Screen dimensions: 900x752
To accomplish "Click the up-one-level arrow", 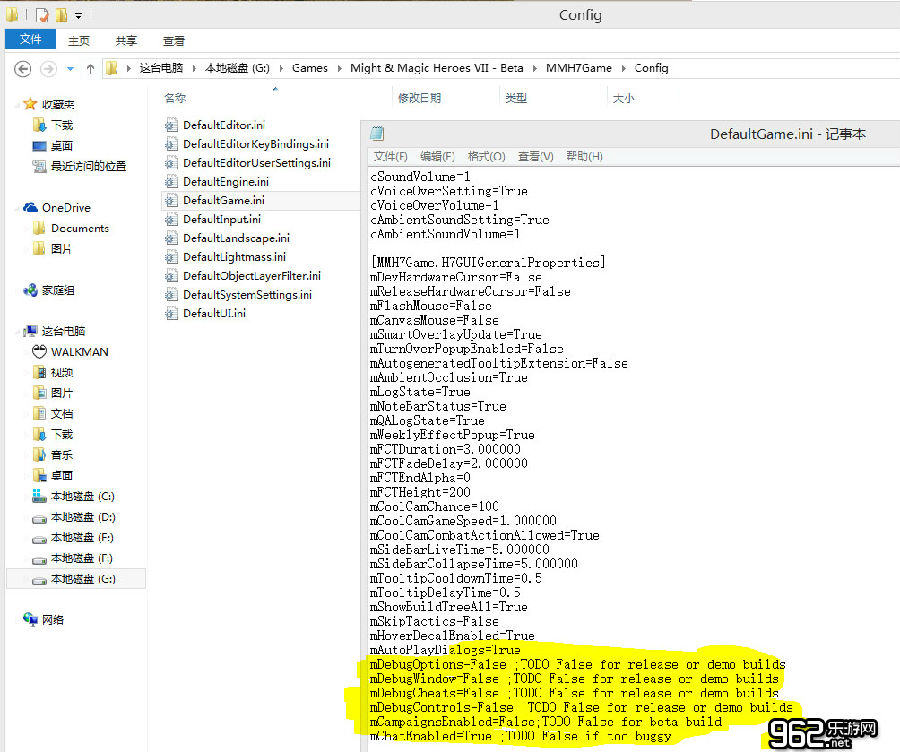I will [x=90, y=68].
